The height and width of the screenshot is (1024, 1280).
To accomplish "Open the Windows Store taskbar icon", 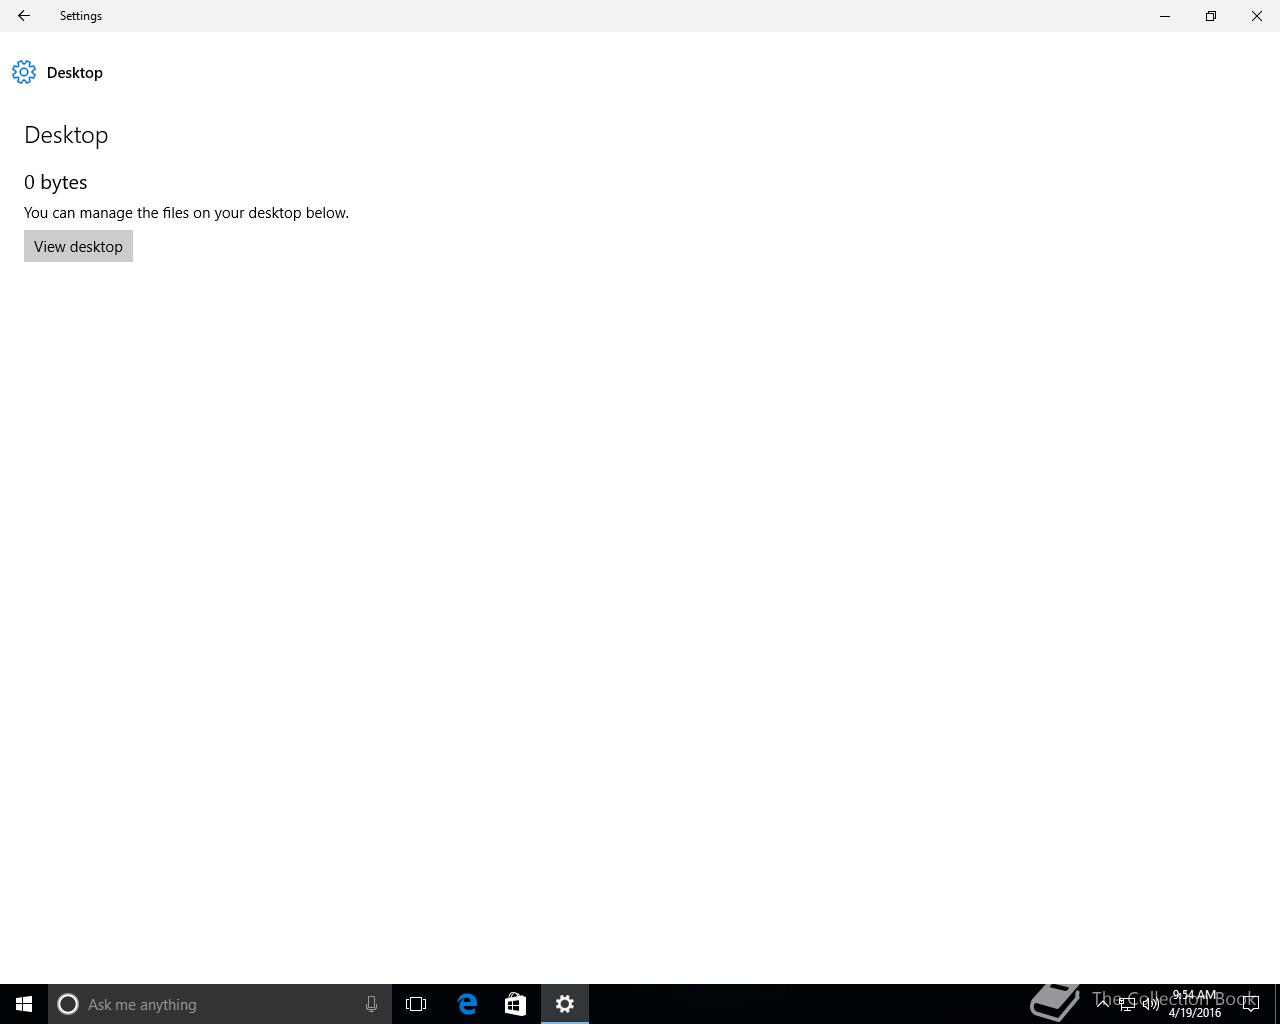I will point(515,1004).
